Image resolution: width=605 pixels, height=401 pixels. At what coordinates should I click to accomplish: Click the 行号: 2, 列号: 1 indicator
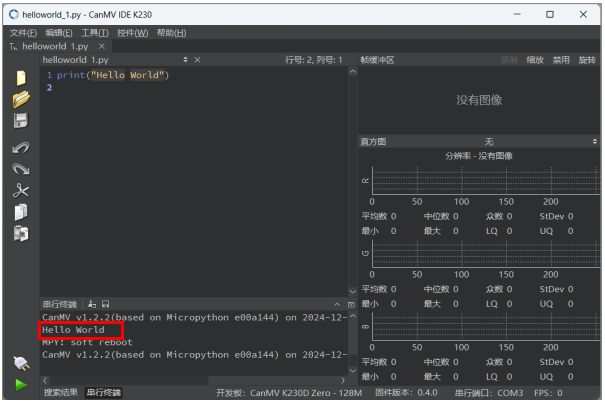[x=314, y=60]
